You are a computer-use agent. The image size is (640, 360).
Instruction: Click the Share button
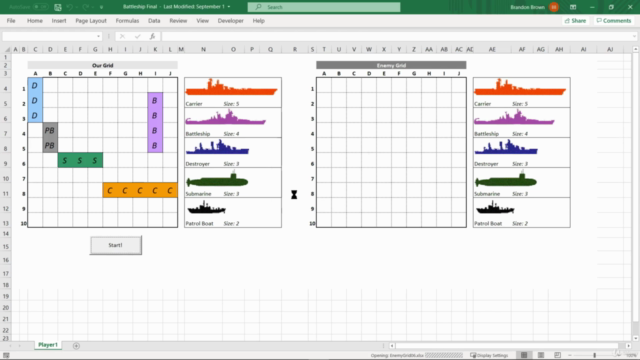pos(575,20)
